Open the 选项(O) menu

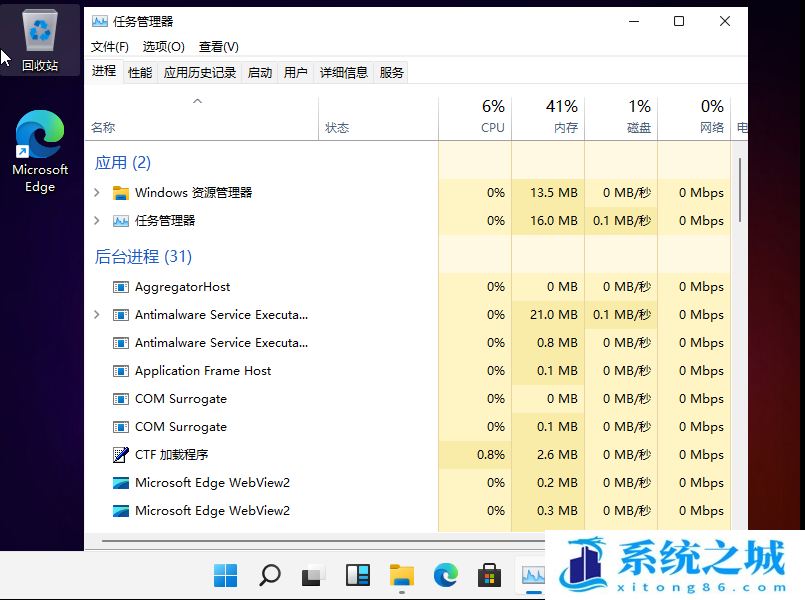click(x=164, y=47)
